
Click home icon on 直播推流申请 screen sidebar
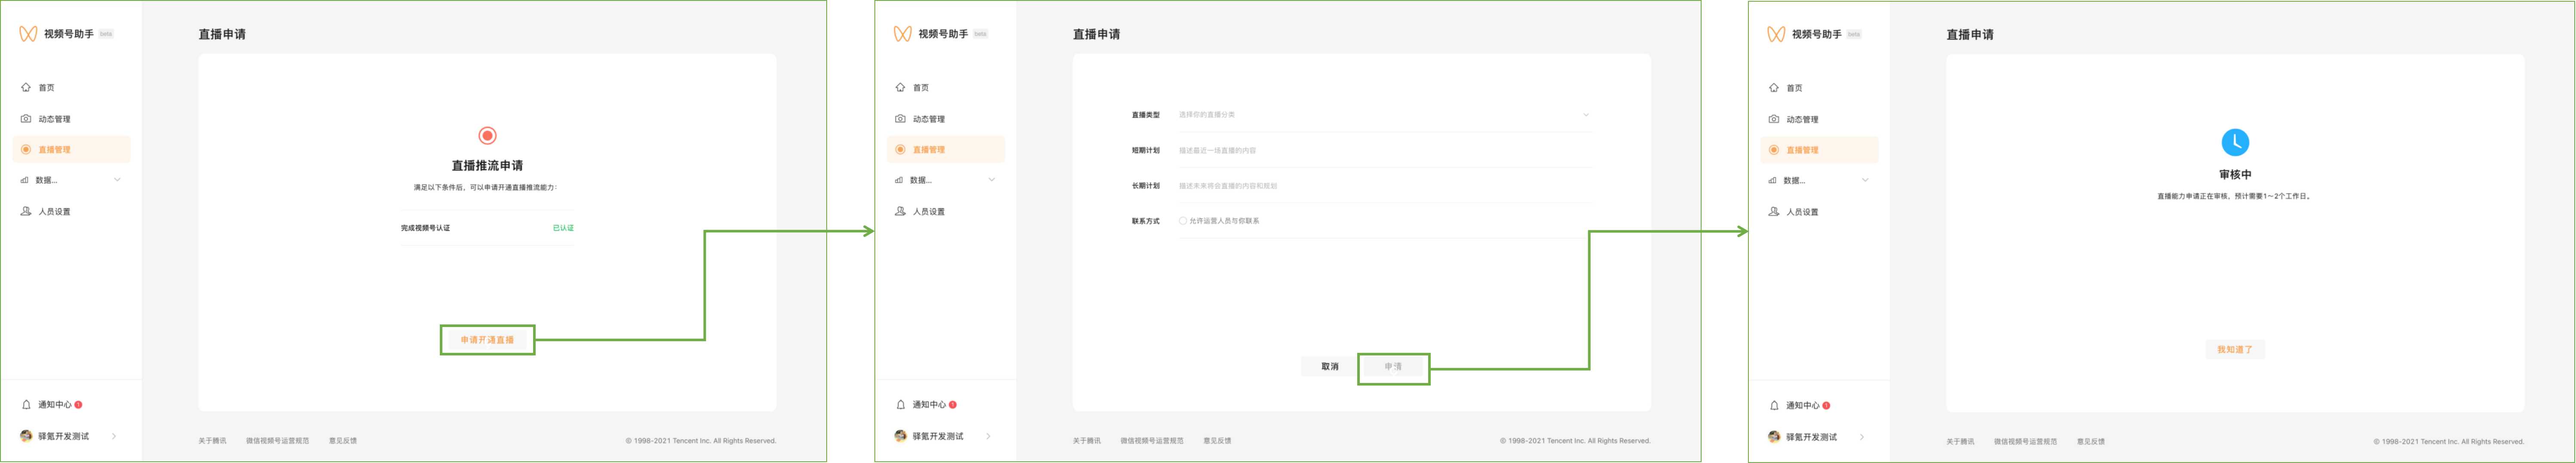point(26,88)
